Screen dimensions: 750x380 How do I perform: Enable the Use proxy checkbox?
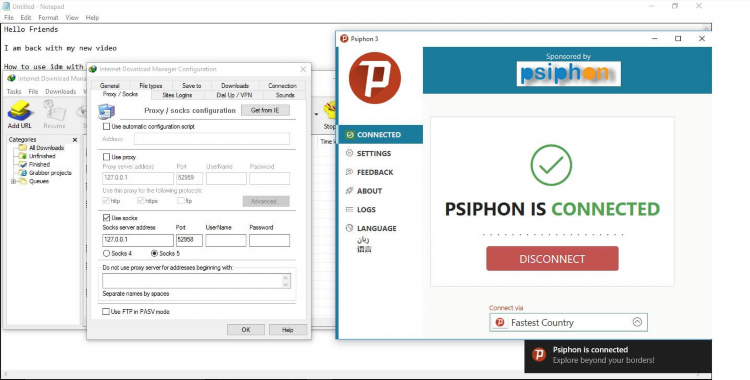click(x=106, y=156)
